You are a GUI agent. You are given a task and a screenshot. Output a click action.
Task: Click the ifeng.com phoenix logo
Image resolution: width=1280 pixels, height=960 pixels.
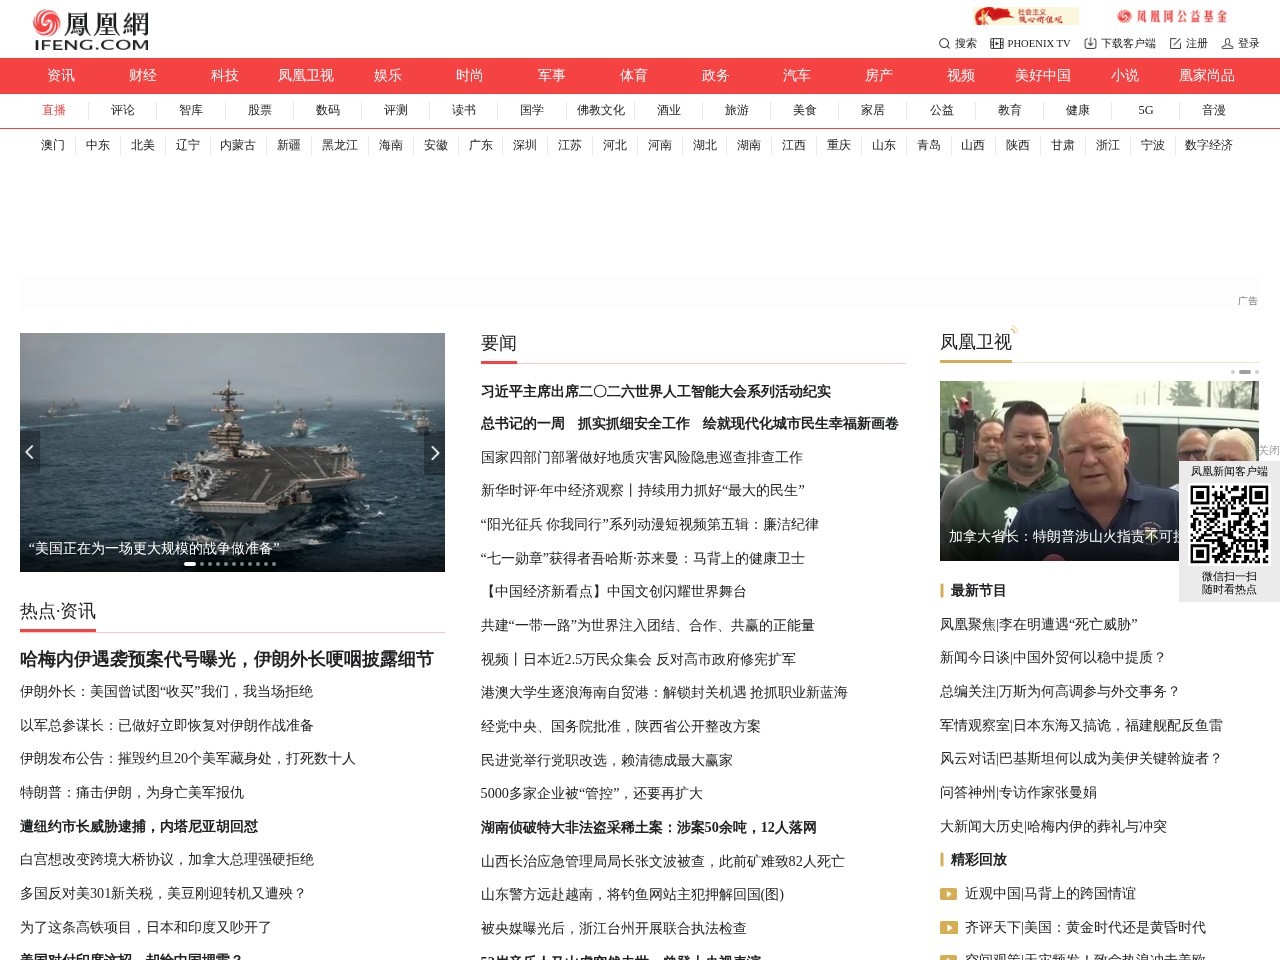coord(91,31)
